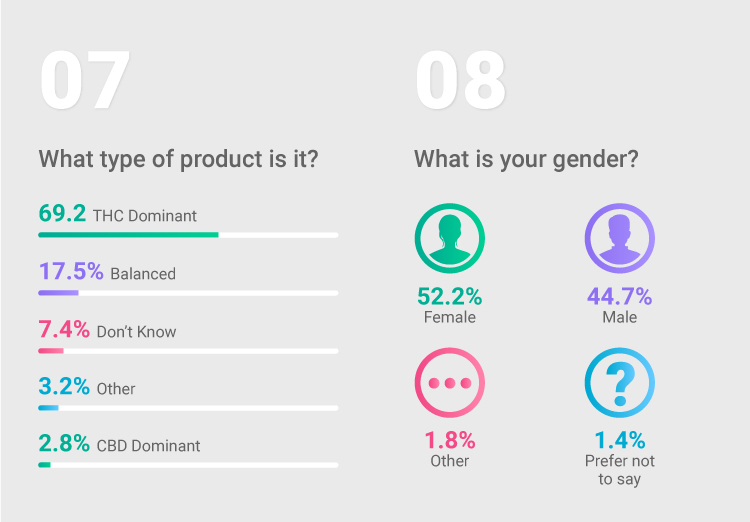
Task: Select the pink three-dots Other icon
Action: (450, 383)
